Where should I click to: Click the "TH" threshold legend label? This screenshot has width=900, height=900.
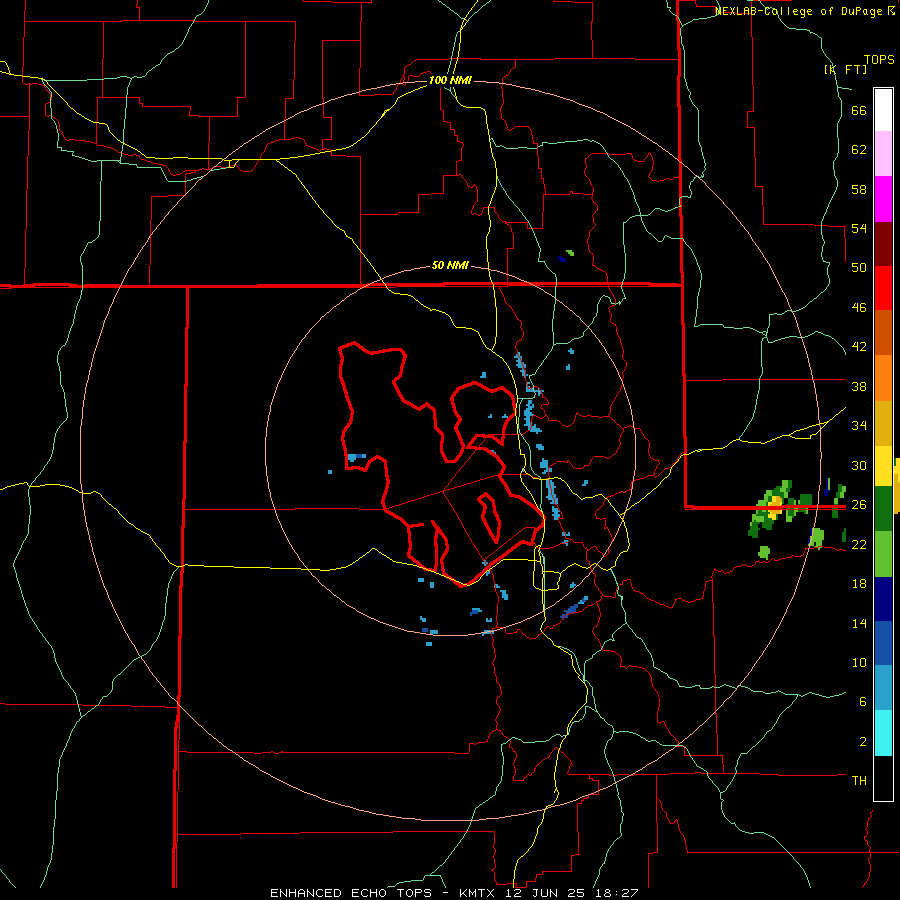[x=859, y=780]
